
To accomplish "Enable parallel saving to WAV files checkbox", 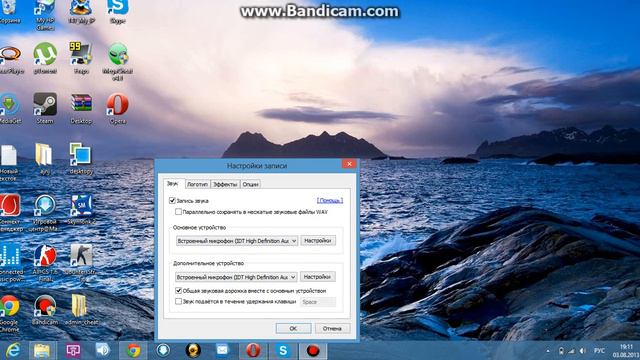I will (x=178, y=212).
